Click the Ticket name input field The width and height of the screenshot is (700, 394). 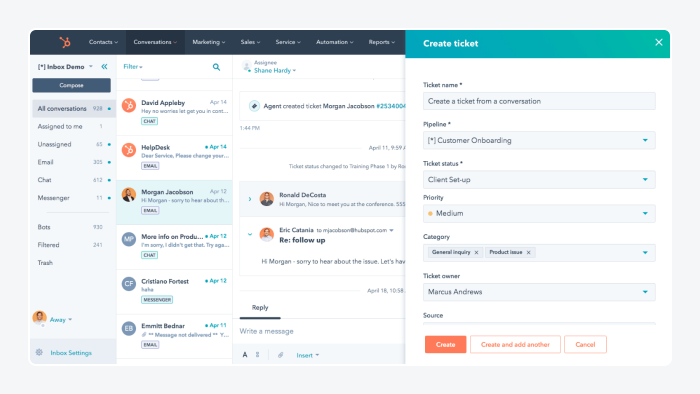[x=539, y=101]
